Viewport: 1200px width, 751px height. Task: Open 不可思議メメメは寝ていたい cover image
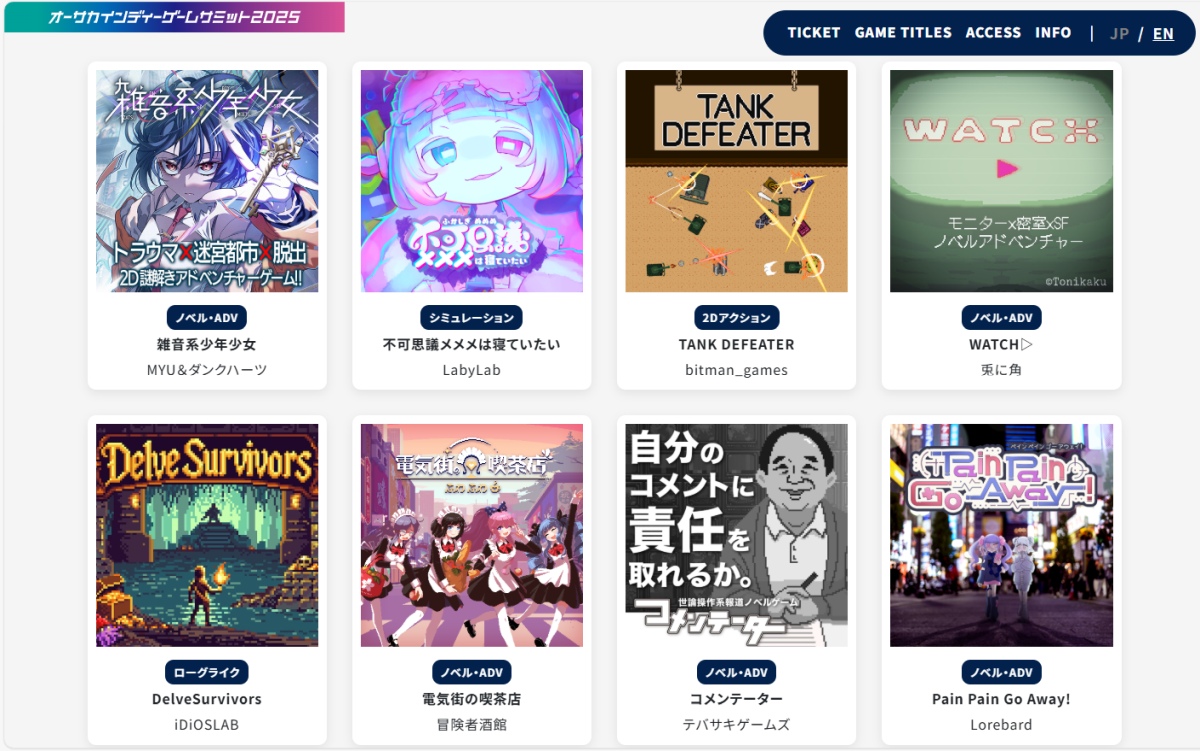[x=472, y=181]
